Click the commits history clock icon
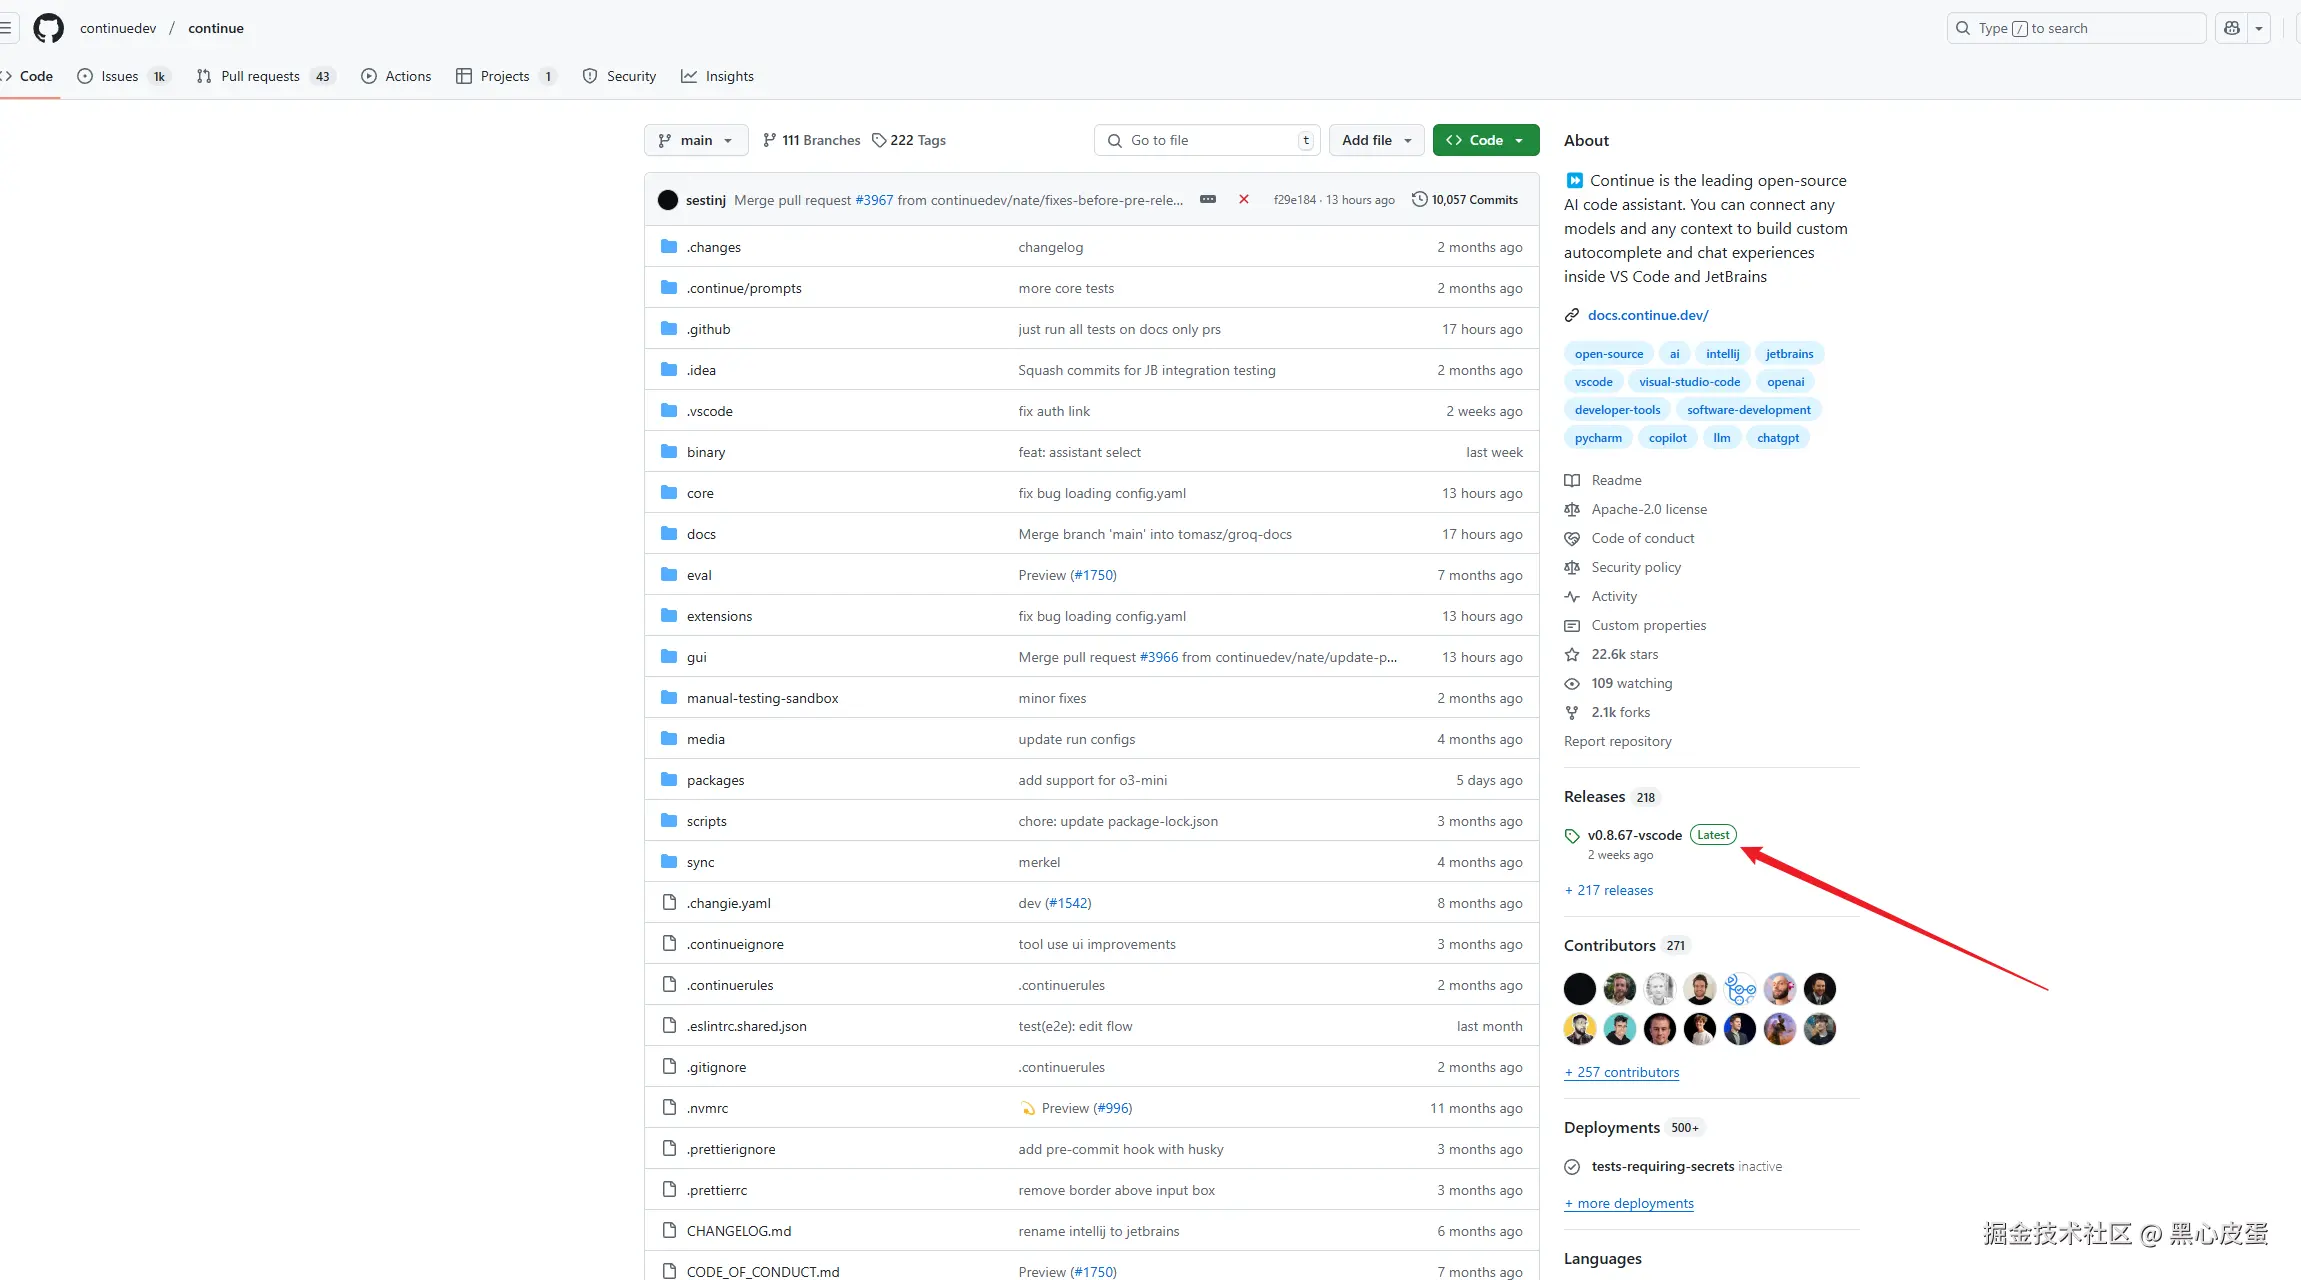 [1419, 199]
